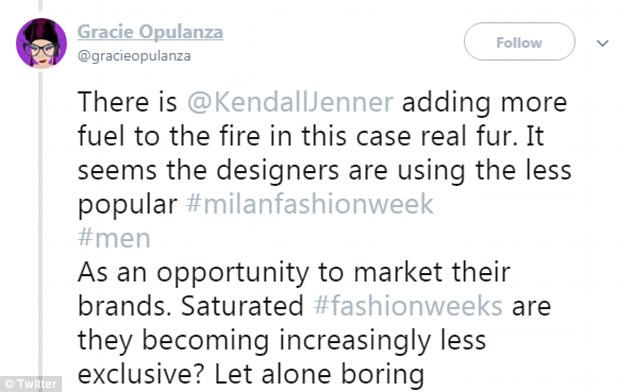
Task: Click the vertical thread line below avatar
Action: 40,222
